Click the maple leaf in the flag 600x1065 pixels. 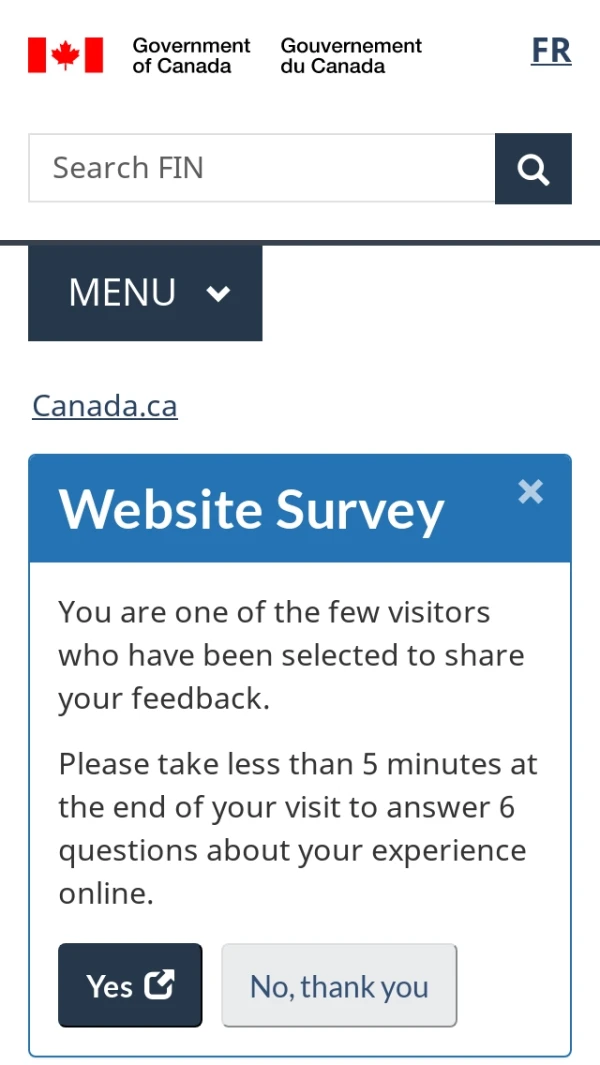(x=65, y=55)
